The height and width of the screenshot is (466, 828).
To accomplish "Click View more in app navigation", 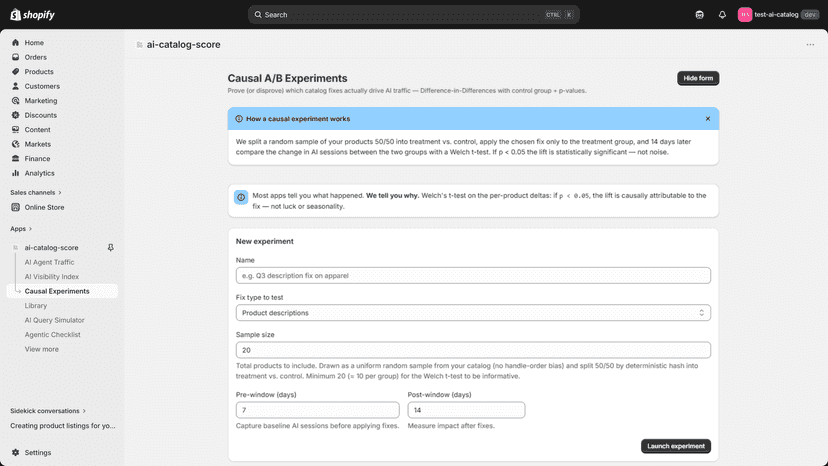I will [x=41, y=349].
